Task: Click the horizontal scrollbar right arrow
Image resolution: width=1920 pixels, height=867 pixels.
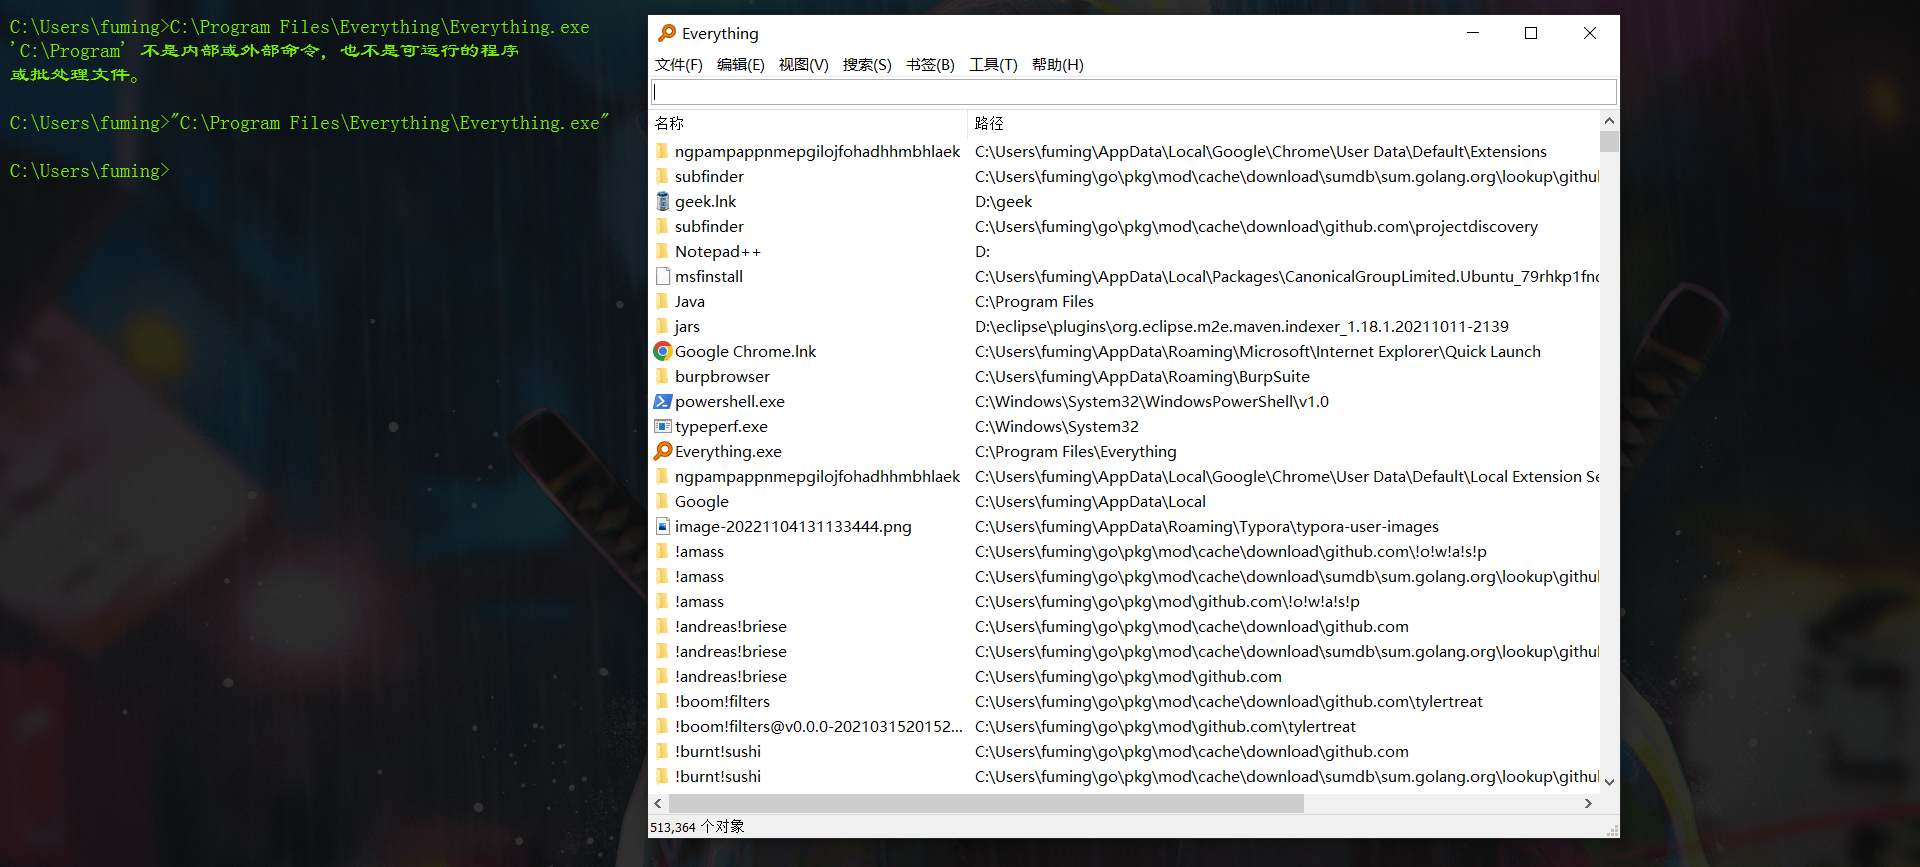Action: coord(1588,803)
